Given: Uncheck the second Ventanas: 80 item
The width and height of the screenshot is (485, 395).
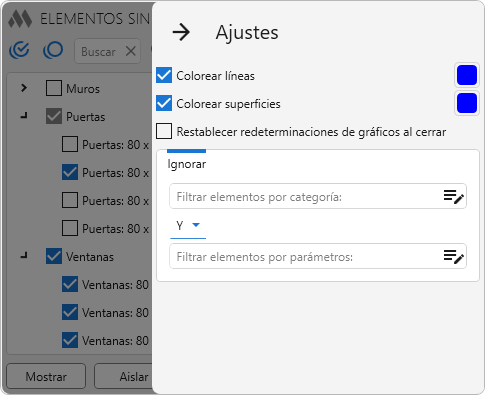Looking at the screenshot, I should coord(70,312).
